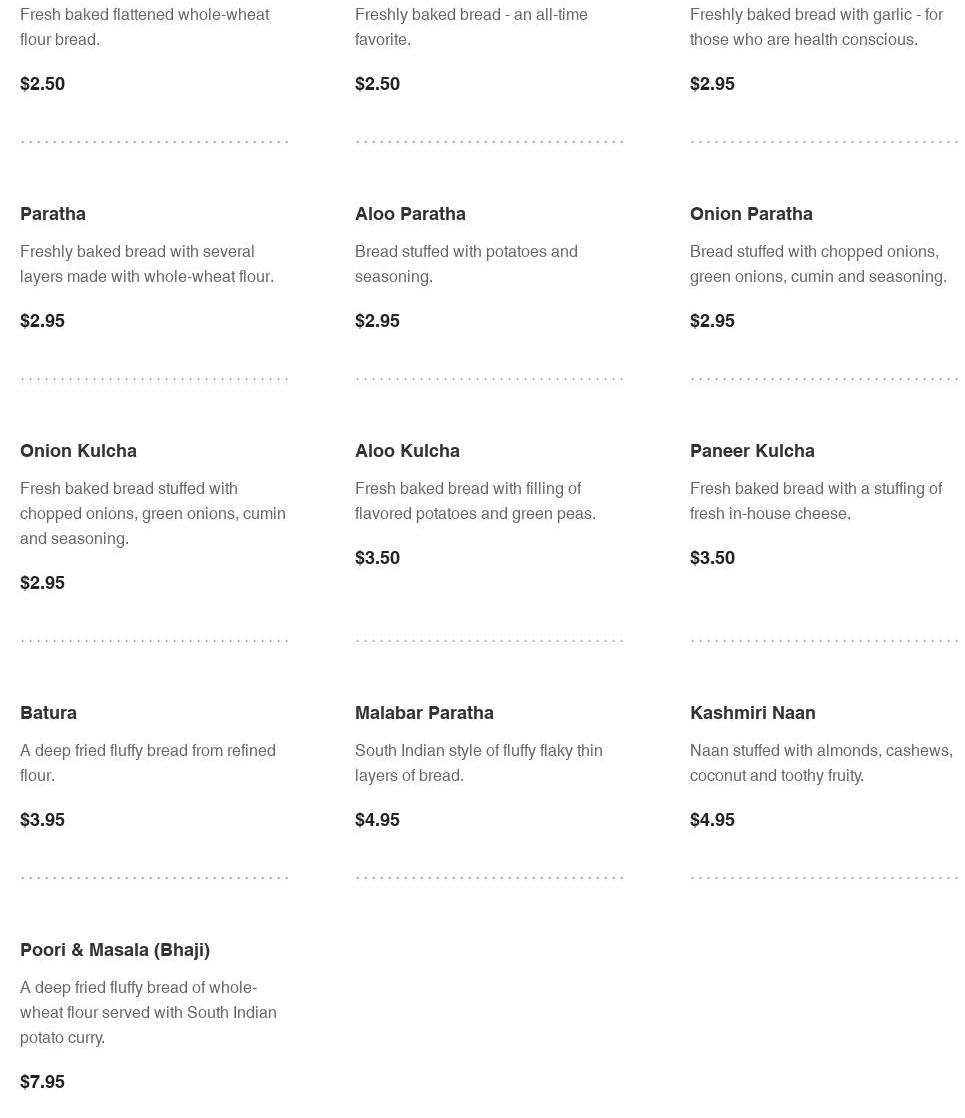Click the $3.95 price under Batura

[42, 820]
